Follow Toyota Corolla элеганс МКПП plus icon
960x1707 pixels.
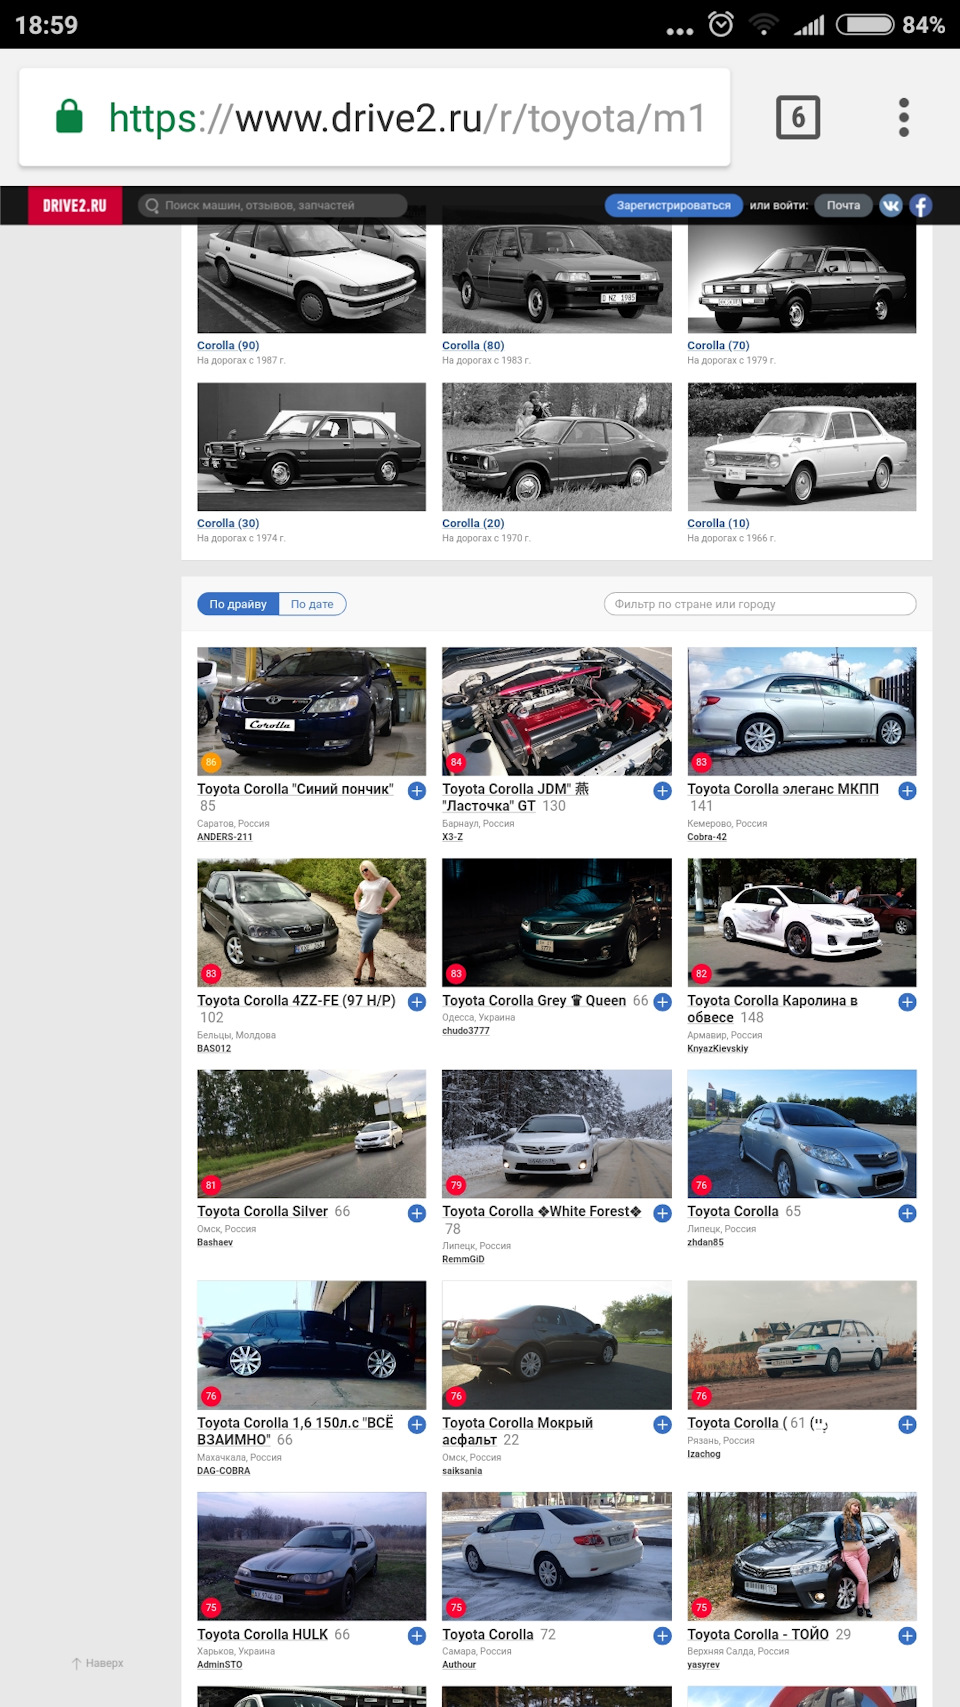907,790
